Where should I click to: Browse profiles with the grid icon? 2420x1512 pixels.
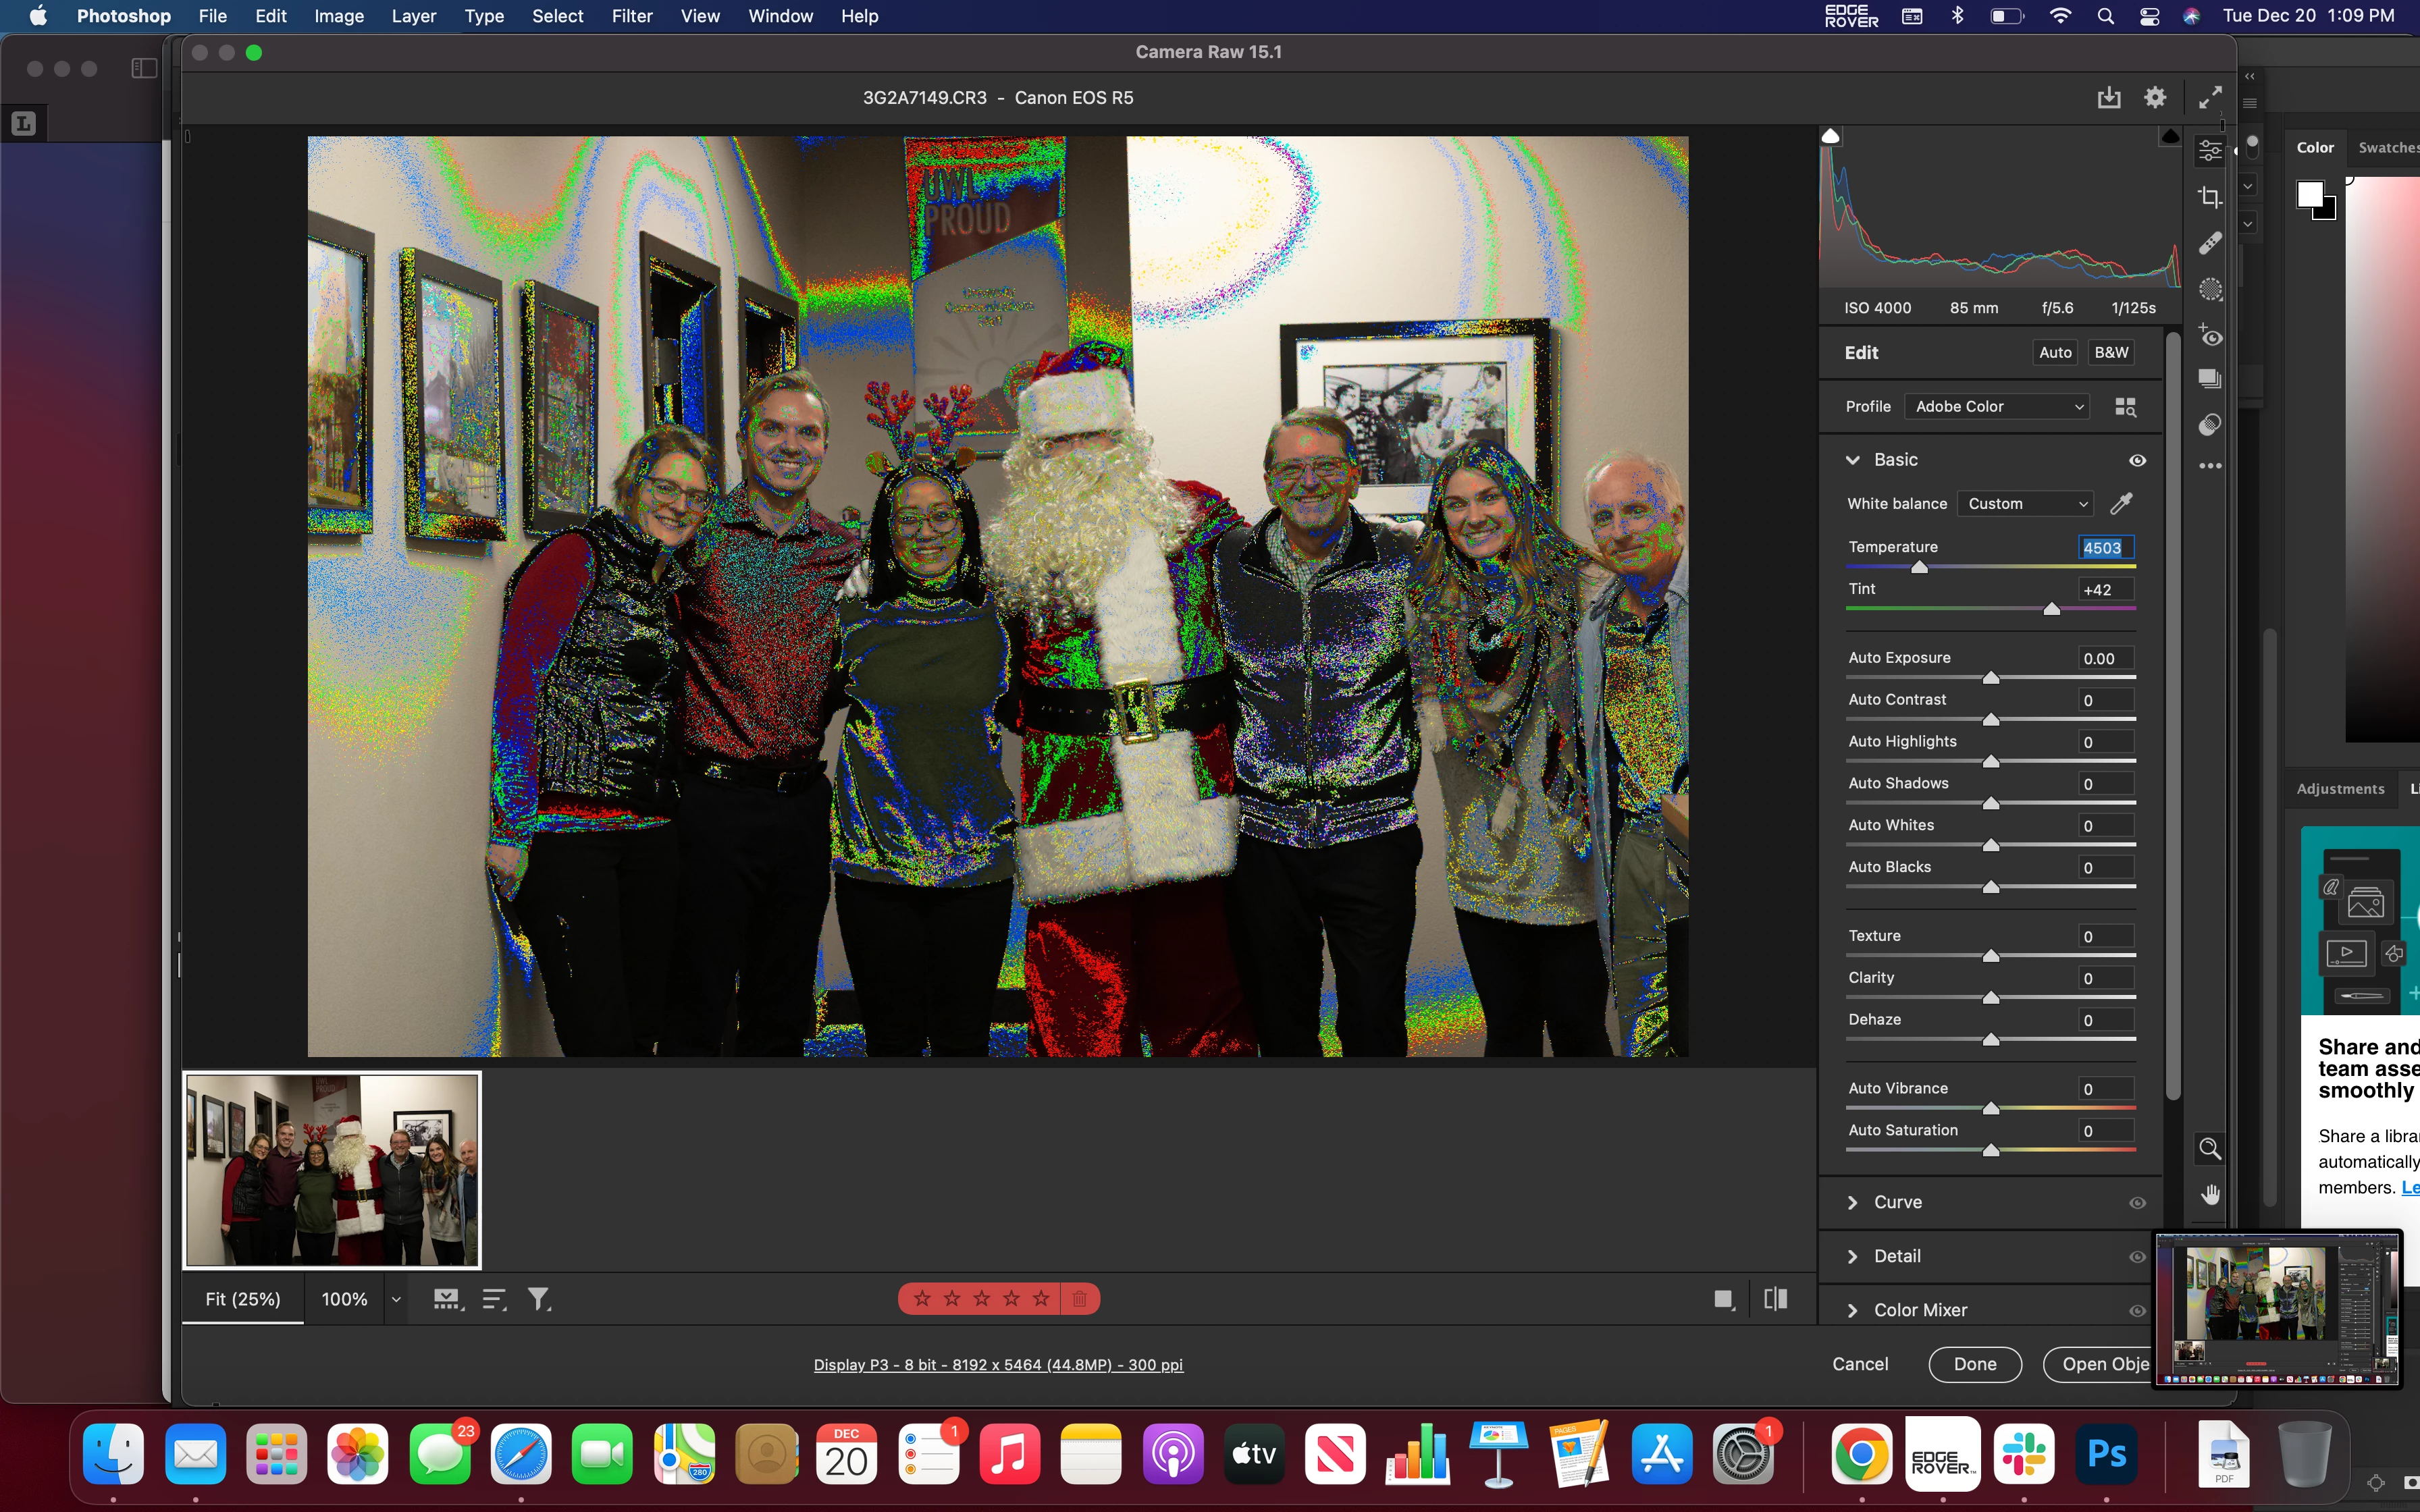2126,407
